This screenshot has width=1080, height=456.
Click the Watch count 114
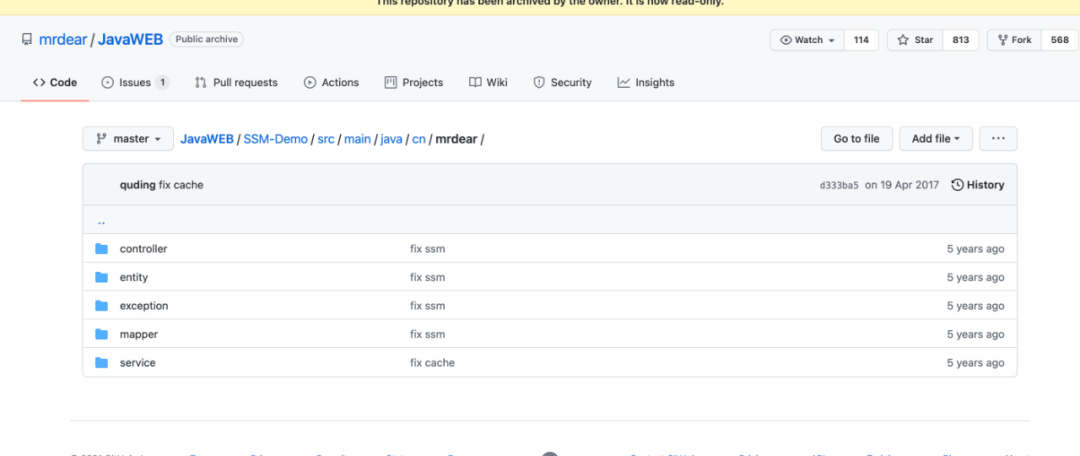pyautogui.click(x=861, y=40)
